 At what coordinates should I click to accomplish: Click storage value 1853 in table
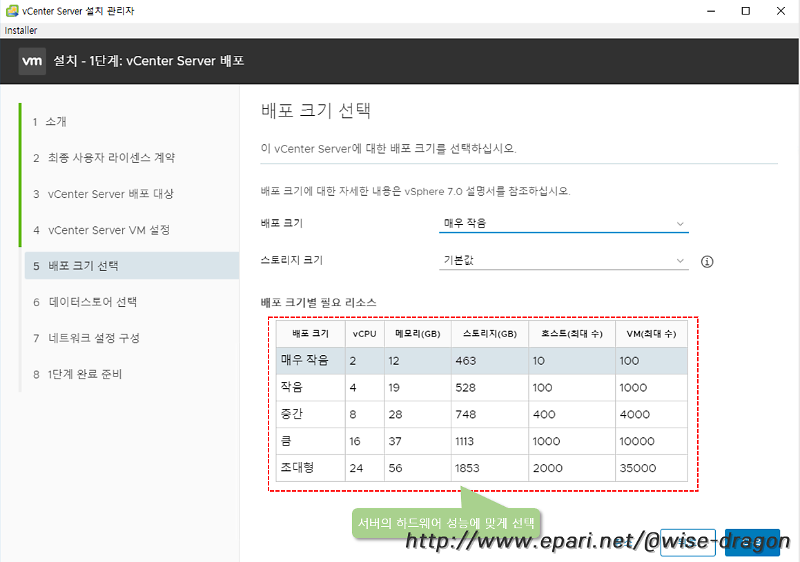click(467, 468)
